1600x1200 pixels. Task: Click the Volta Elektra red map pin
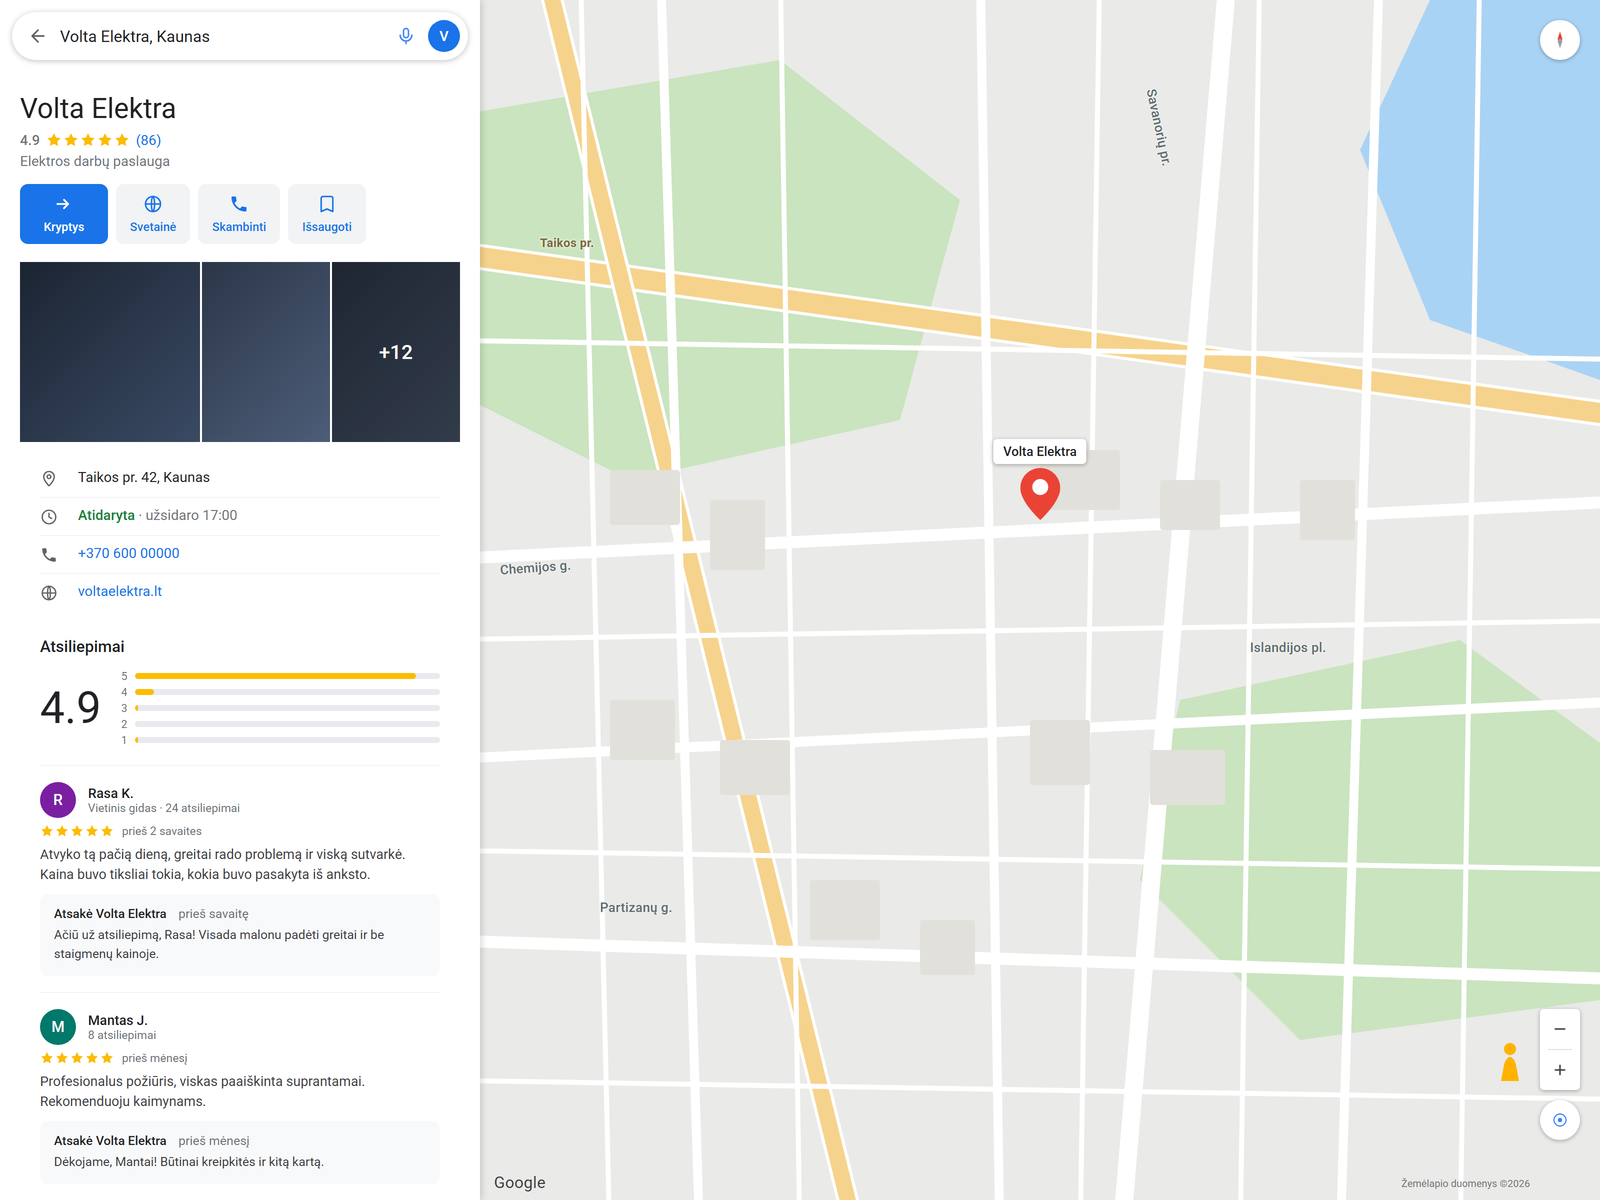[1040, 493]
